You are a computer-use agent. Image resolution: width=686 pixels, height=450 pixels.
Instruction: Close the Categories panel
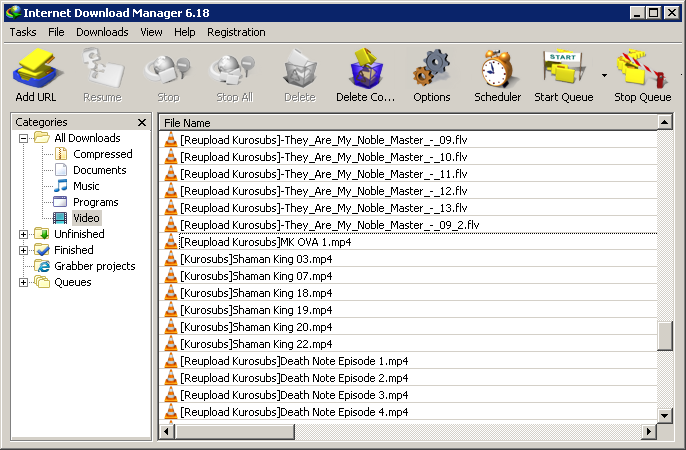click(x=142, y=122)
